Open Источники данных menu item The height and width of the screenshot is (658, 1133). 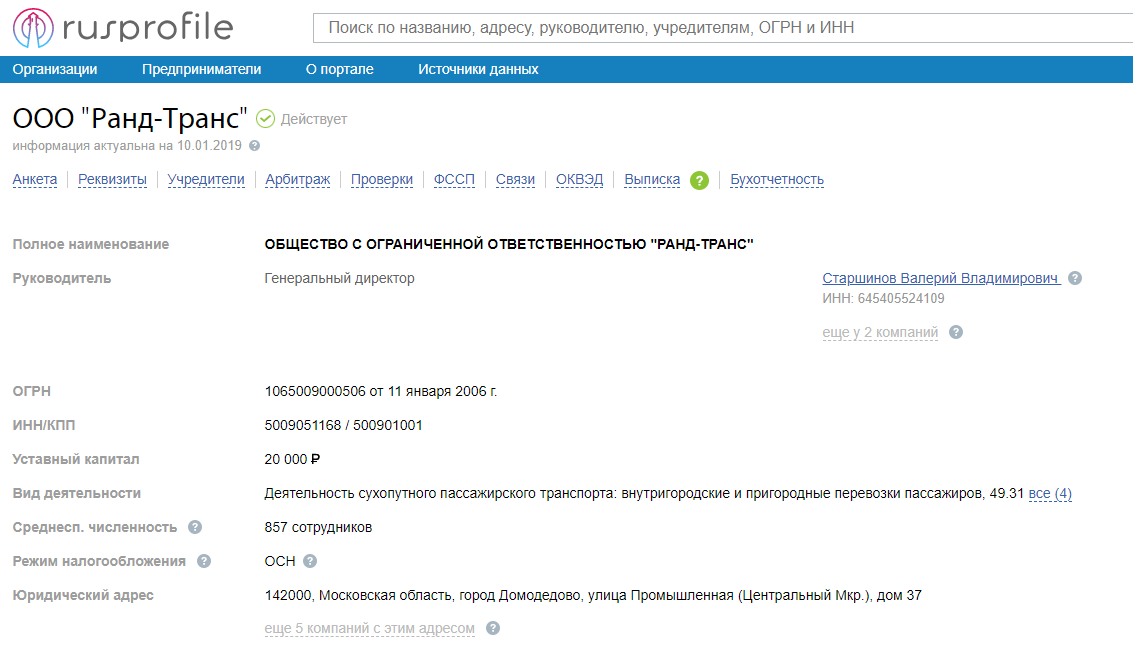pyautogui.click(x=478, y=69)
